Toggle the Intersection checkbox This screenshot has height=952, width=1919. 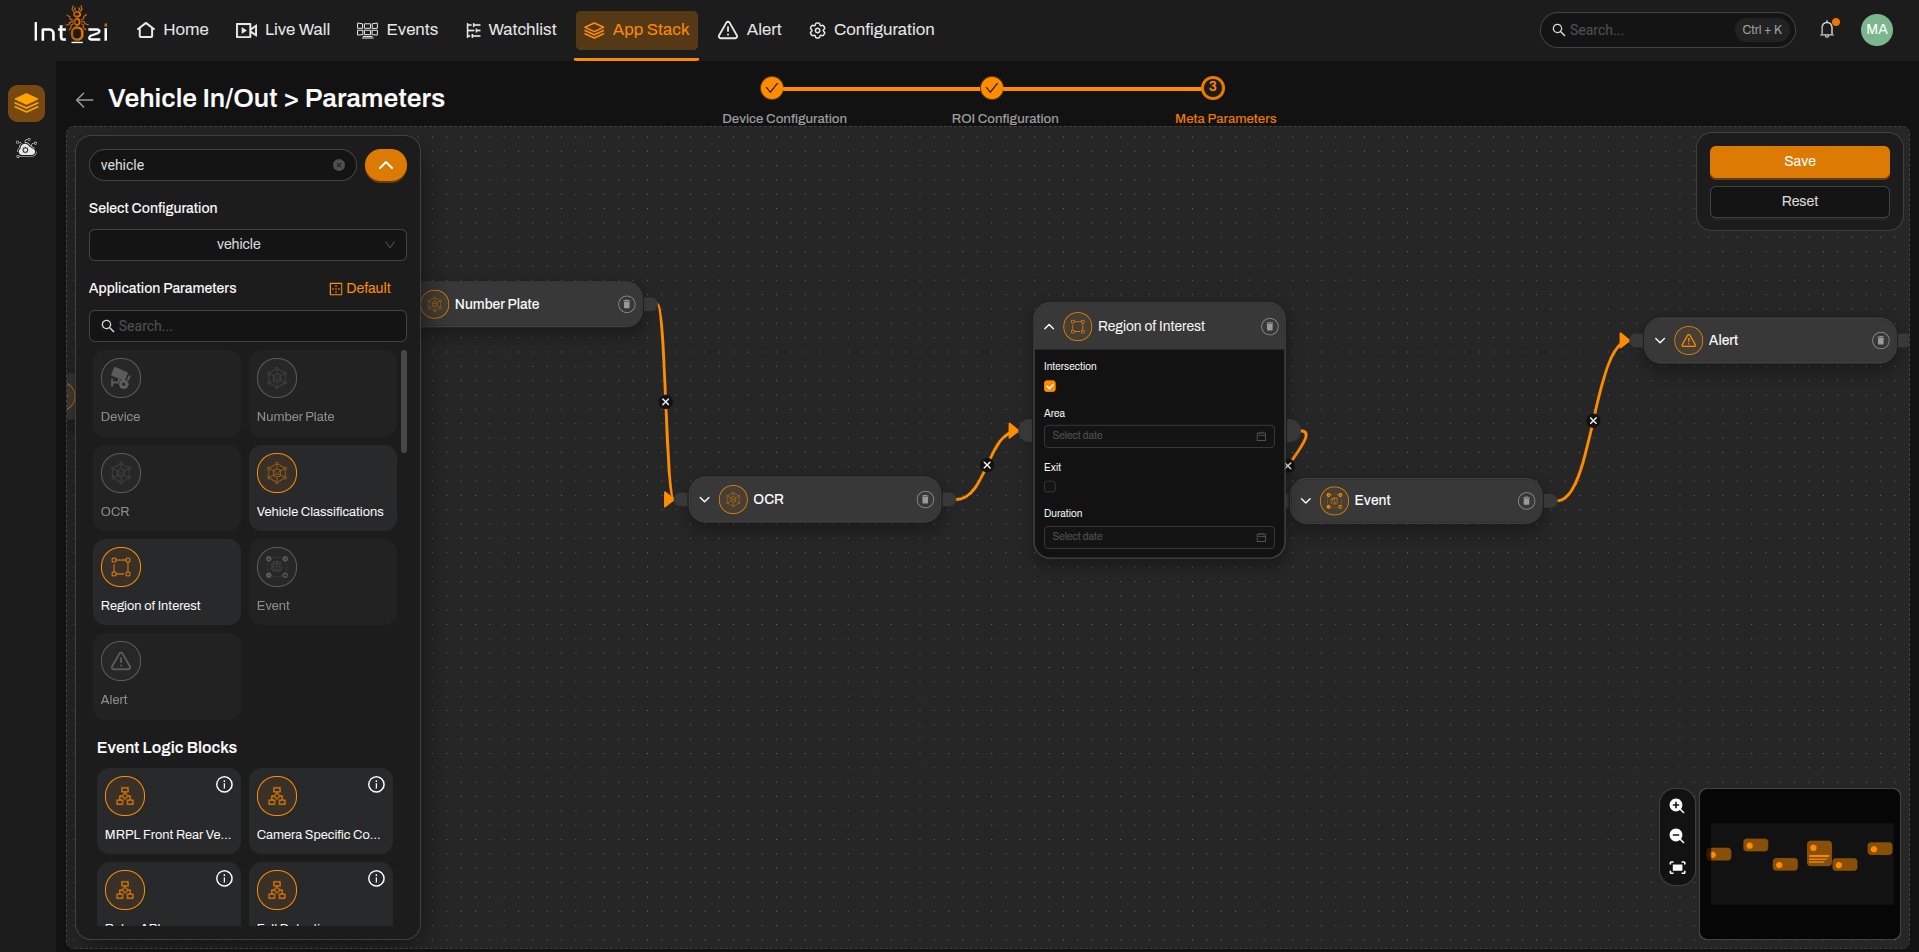[x=1050, y=386]
